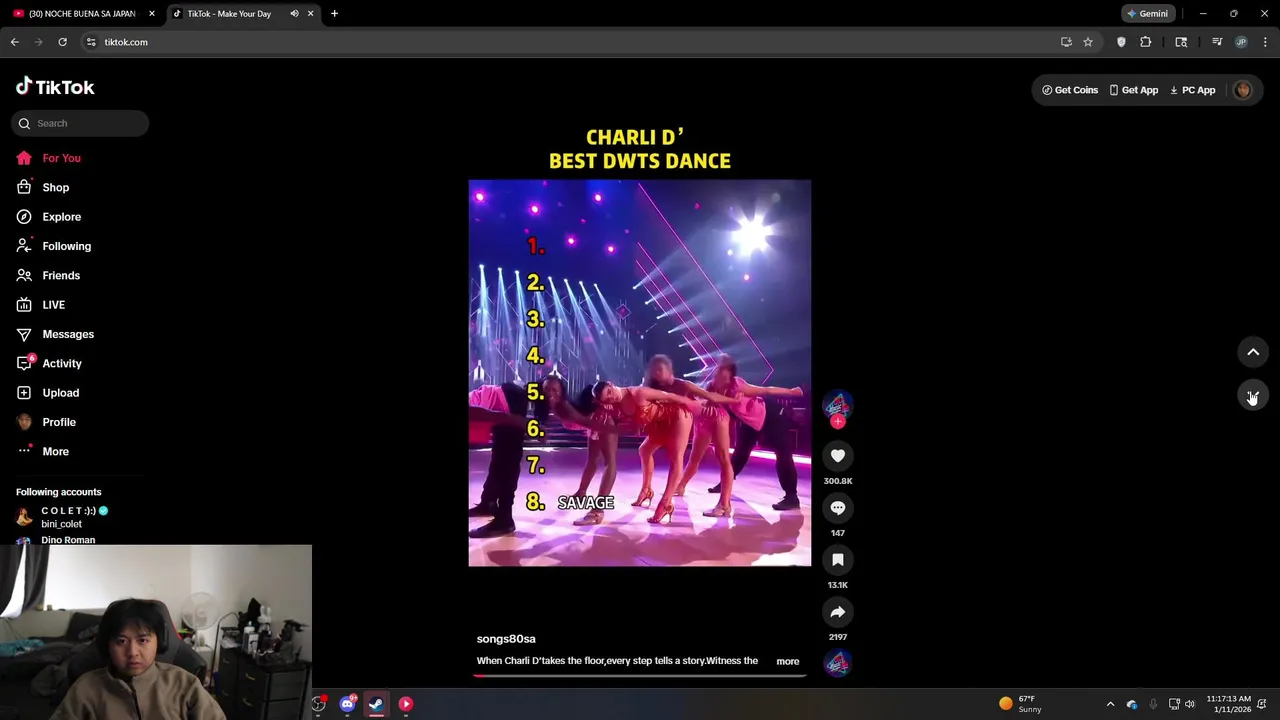Click the TikTok logo
Viewport: 1280px width, 720px height.
tap(55, 87)
